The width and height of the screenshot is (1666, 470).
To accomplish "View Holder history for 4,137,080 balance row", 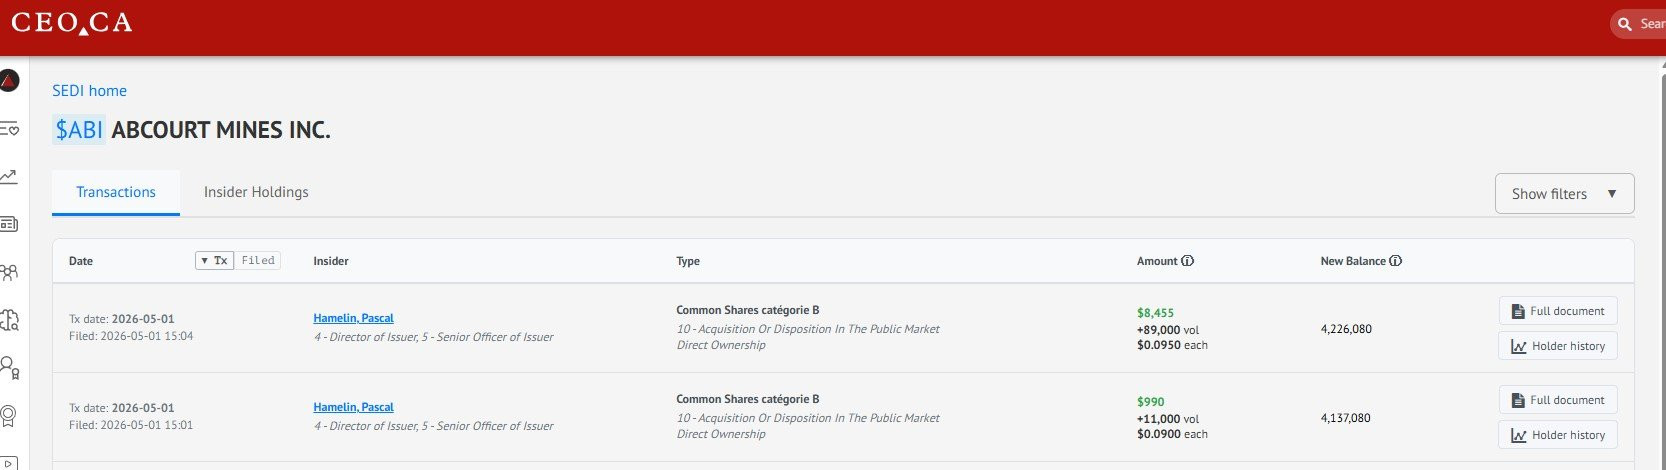I will tap(1558, 435).
